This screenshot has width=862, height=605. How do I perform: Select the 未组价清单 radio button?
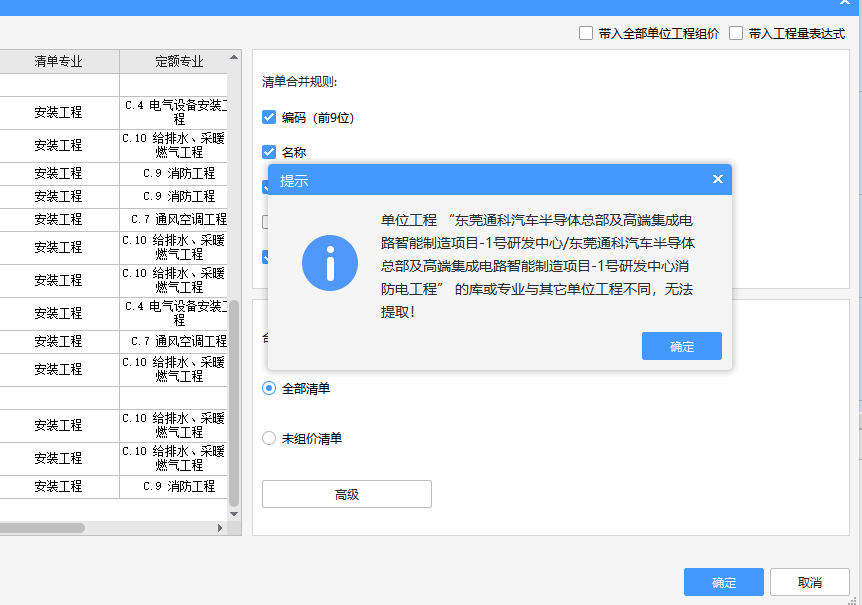(269, 438)
